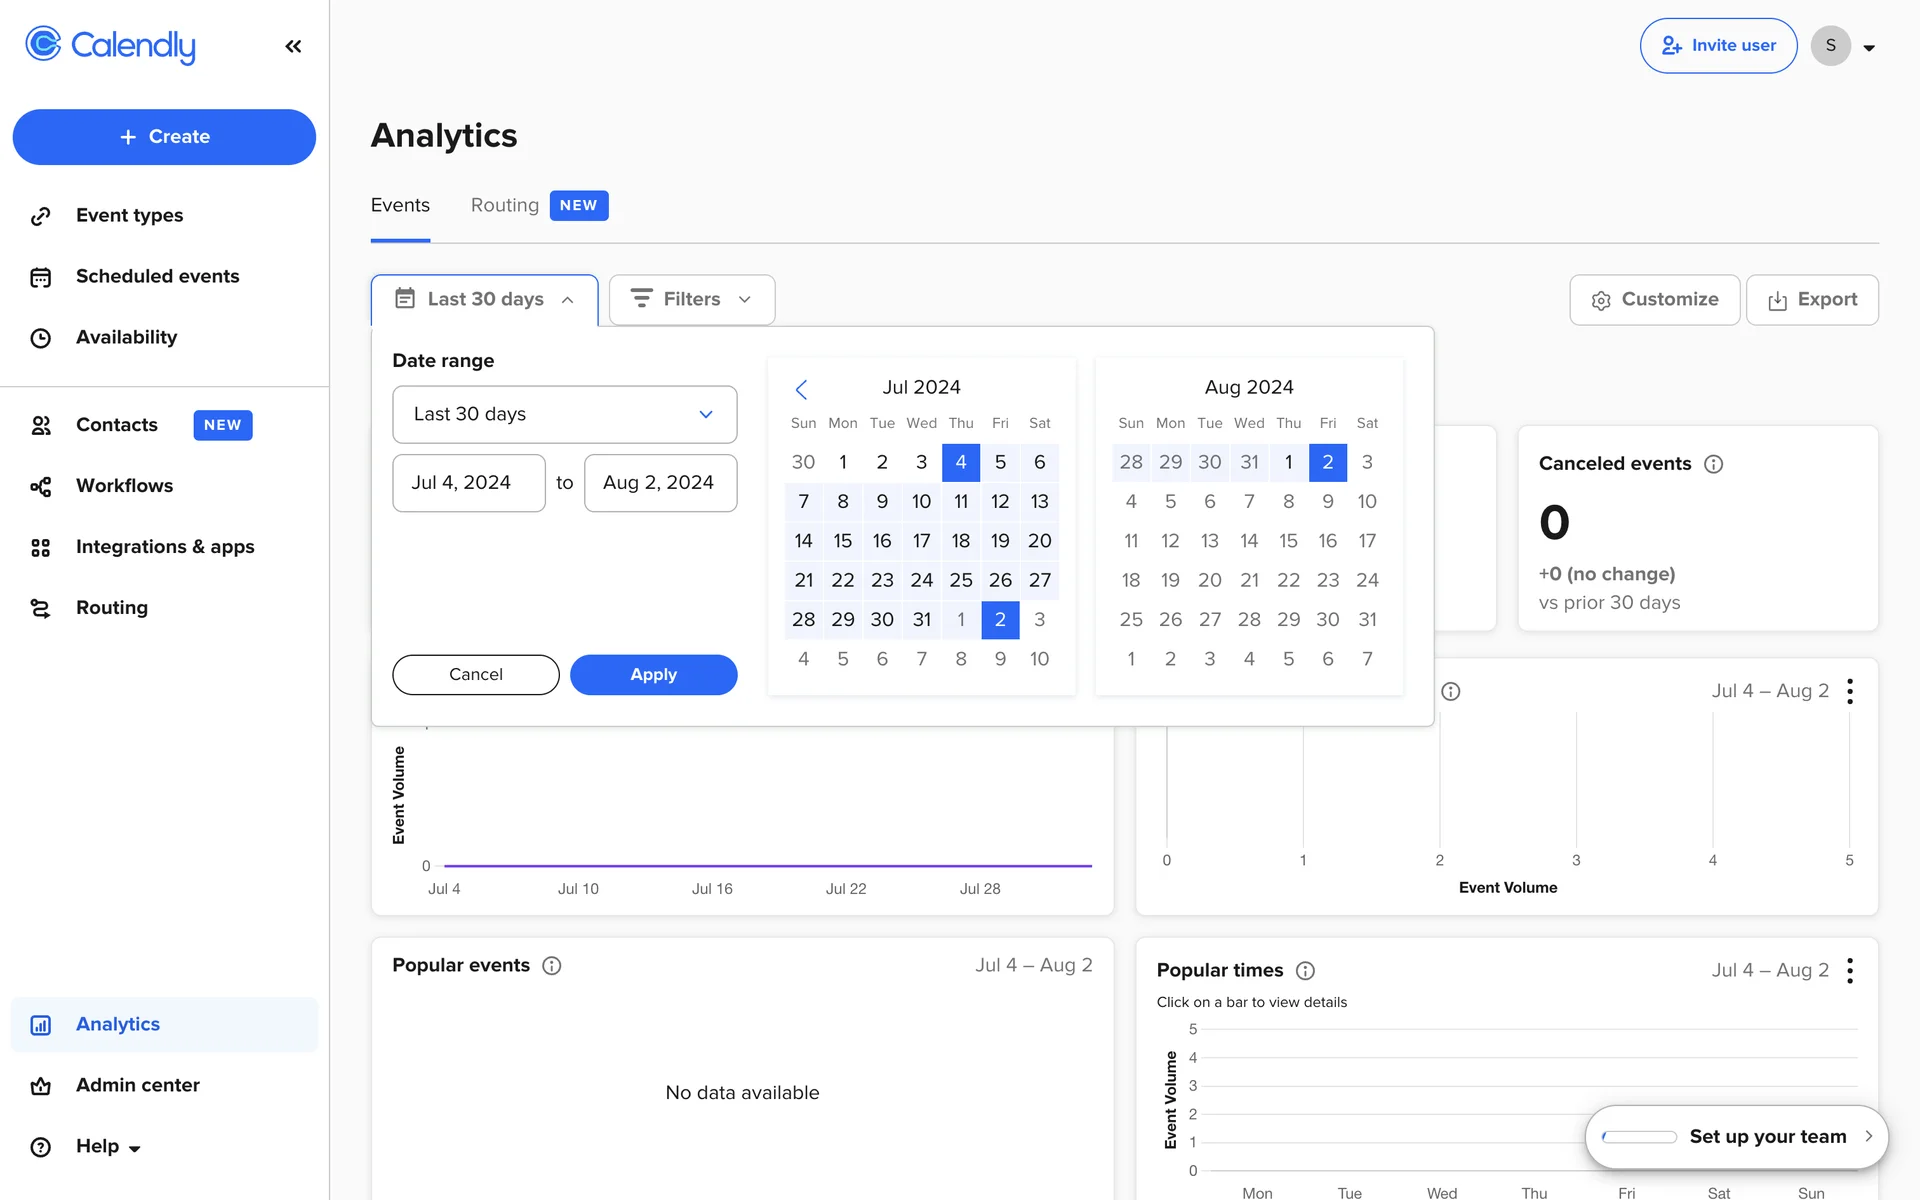Viewport: 1920px width, 1200px height.
Task: Cancel the date range selection
Action: 475,675
